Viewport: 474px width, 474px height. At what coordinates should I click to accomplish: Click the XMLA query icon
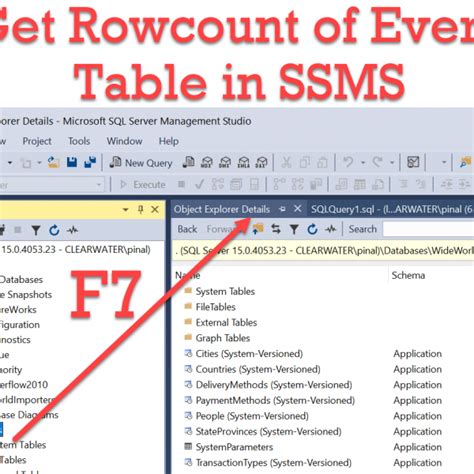(243, 162)
